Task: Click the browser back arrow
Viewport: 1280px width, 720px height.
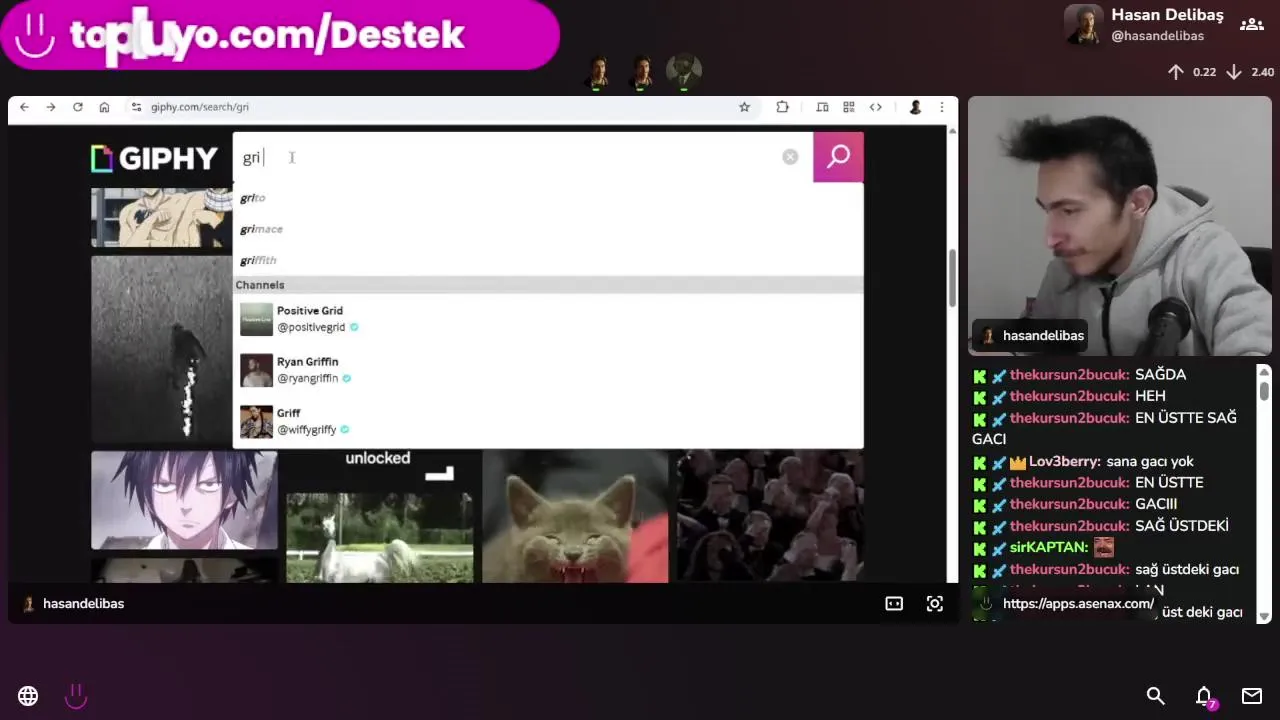Action: pyautogui.click(x=24, y=107)
